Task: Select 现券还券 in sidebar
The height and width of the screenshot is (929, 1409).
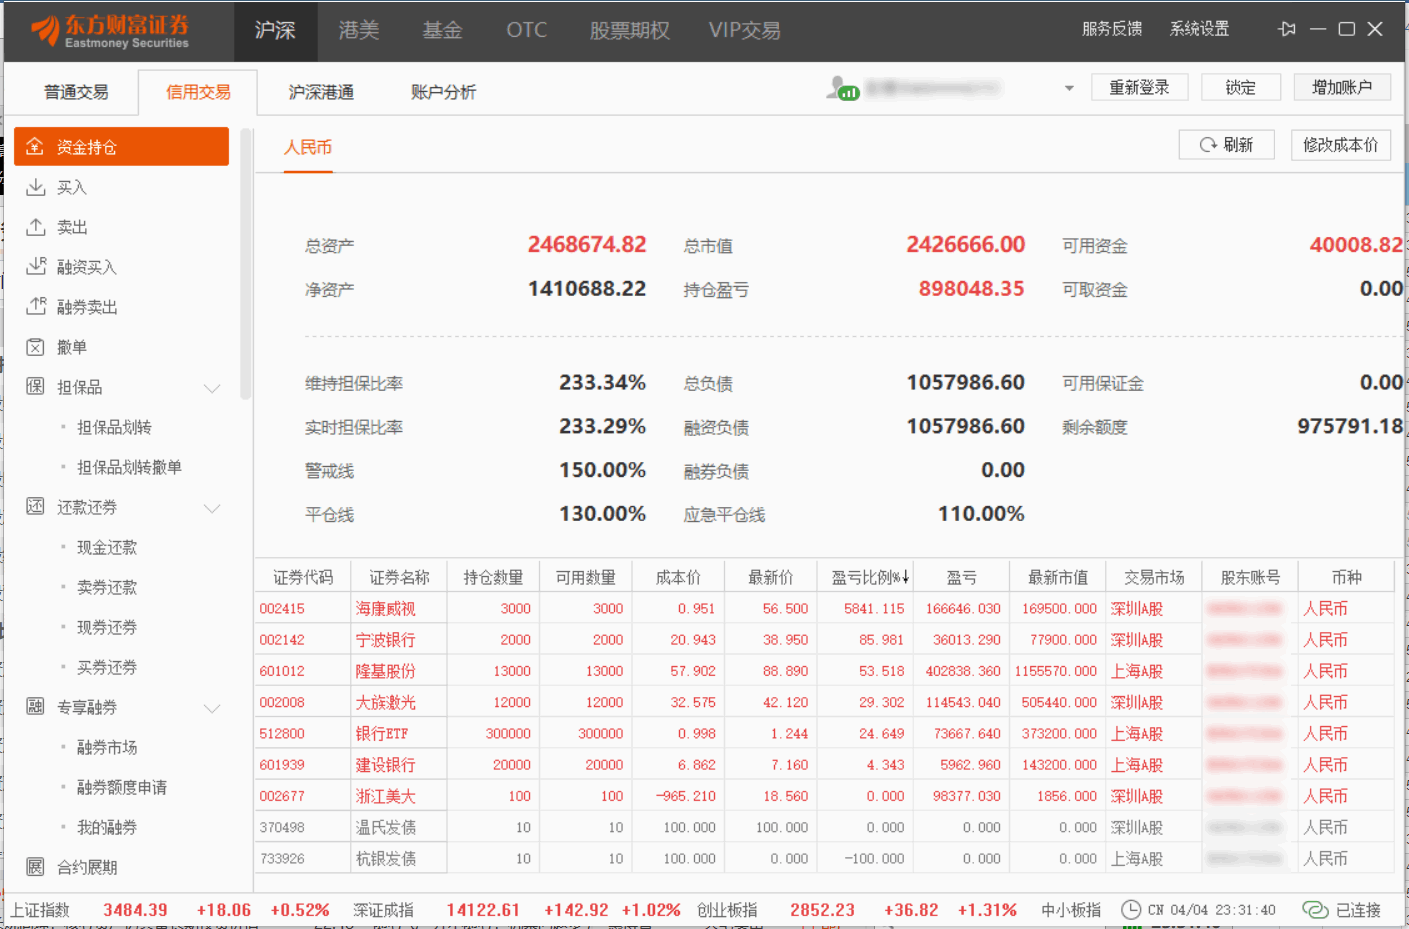Action: [x=107, y=627]
